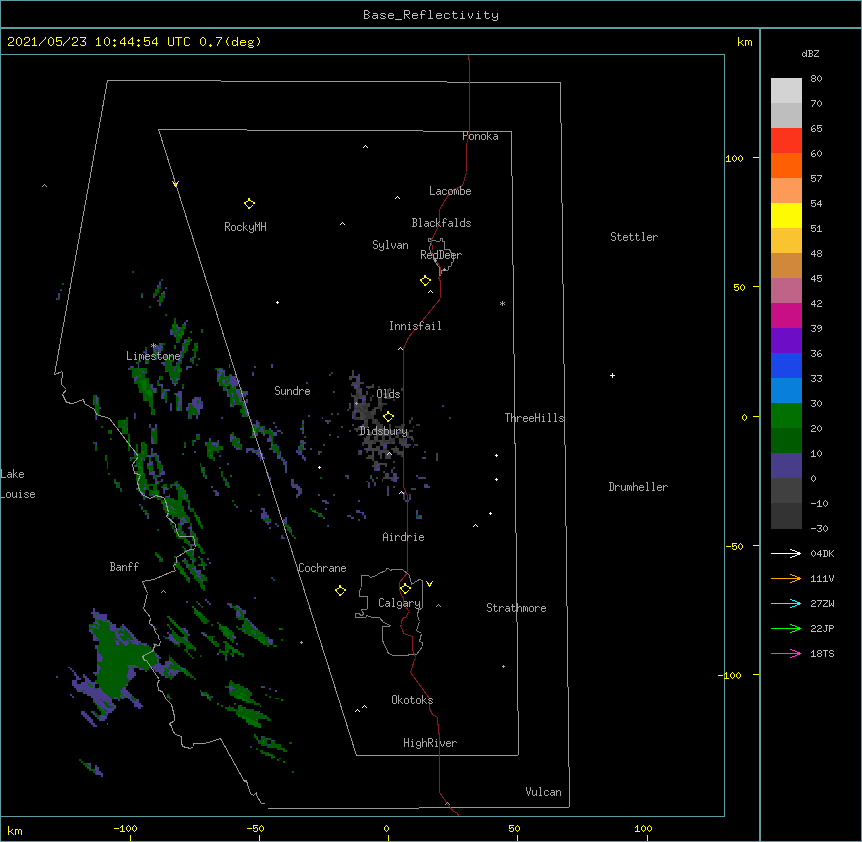Click the Olds label
Screen dimensions: 862x842
[388, 394]
